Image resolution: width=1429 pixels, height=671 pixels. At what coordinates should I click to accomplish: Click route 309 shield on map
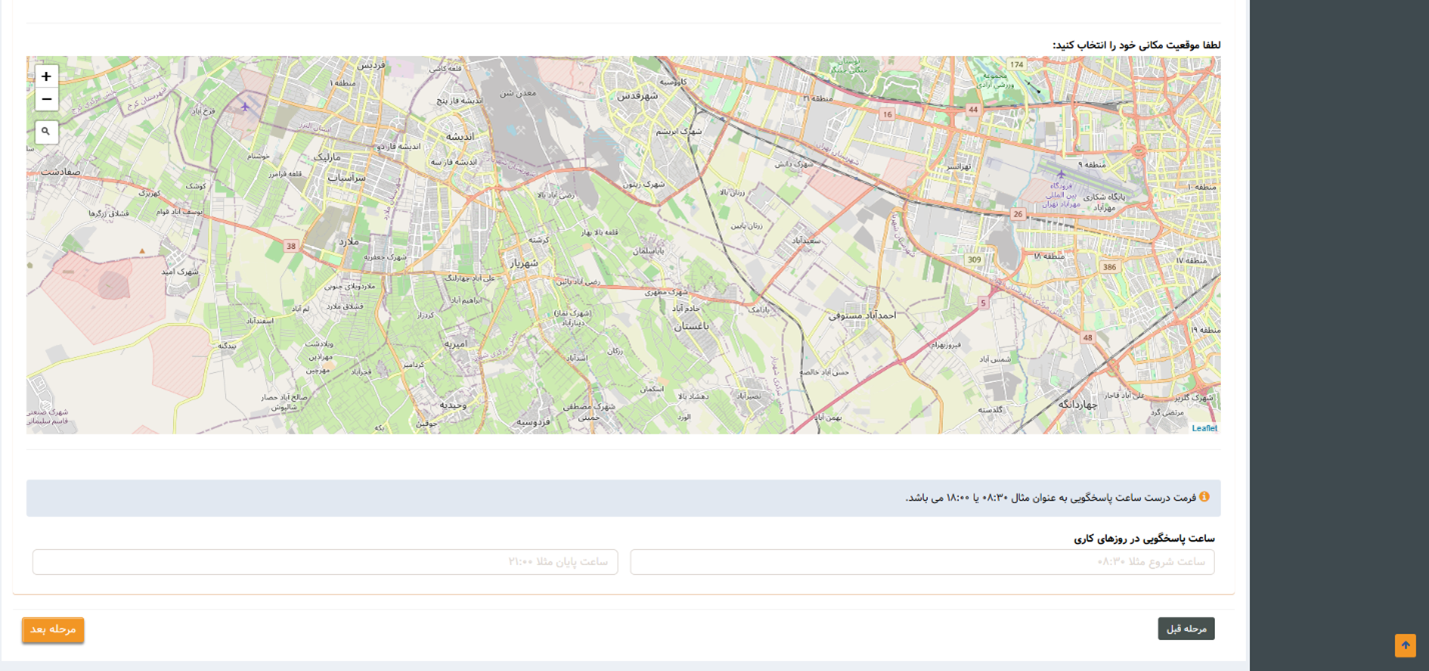tap(974, 260)
